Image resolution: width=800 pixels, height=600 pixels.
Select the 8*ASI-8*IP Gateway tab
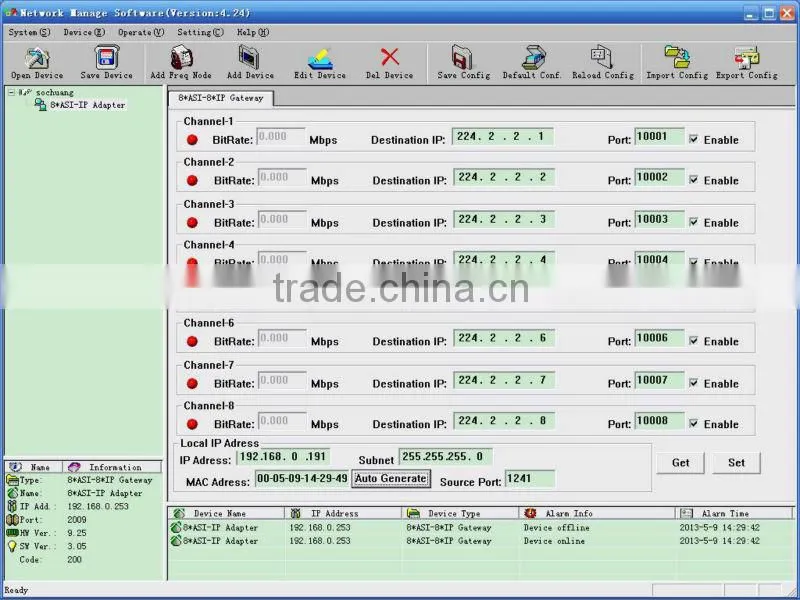coord(220,98)
